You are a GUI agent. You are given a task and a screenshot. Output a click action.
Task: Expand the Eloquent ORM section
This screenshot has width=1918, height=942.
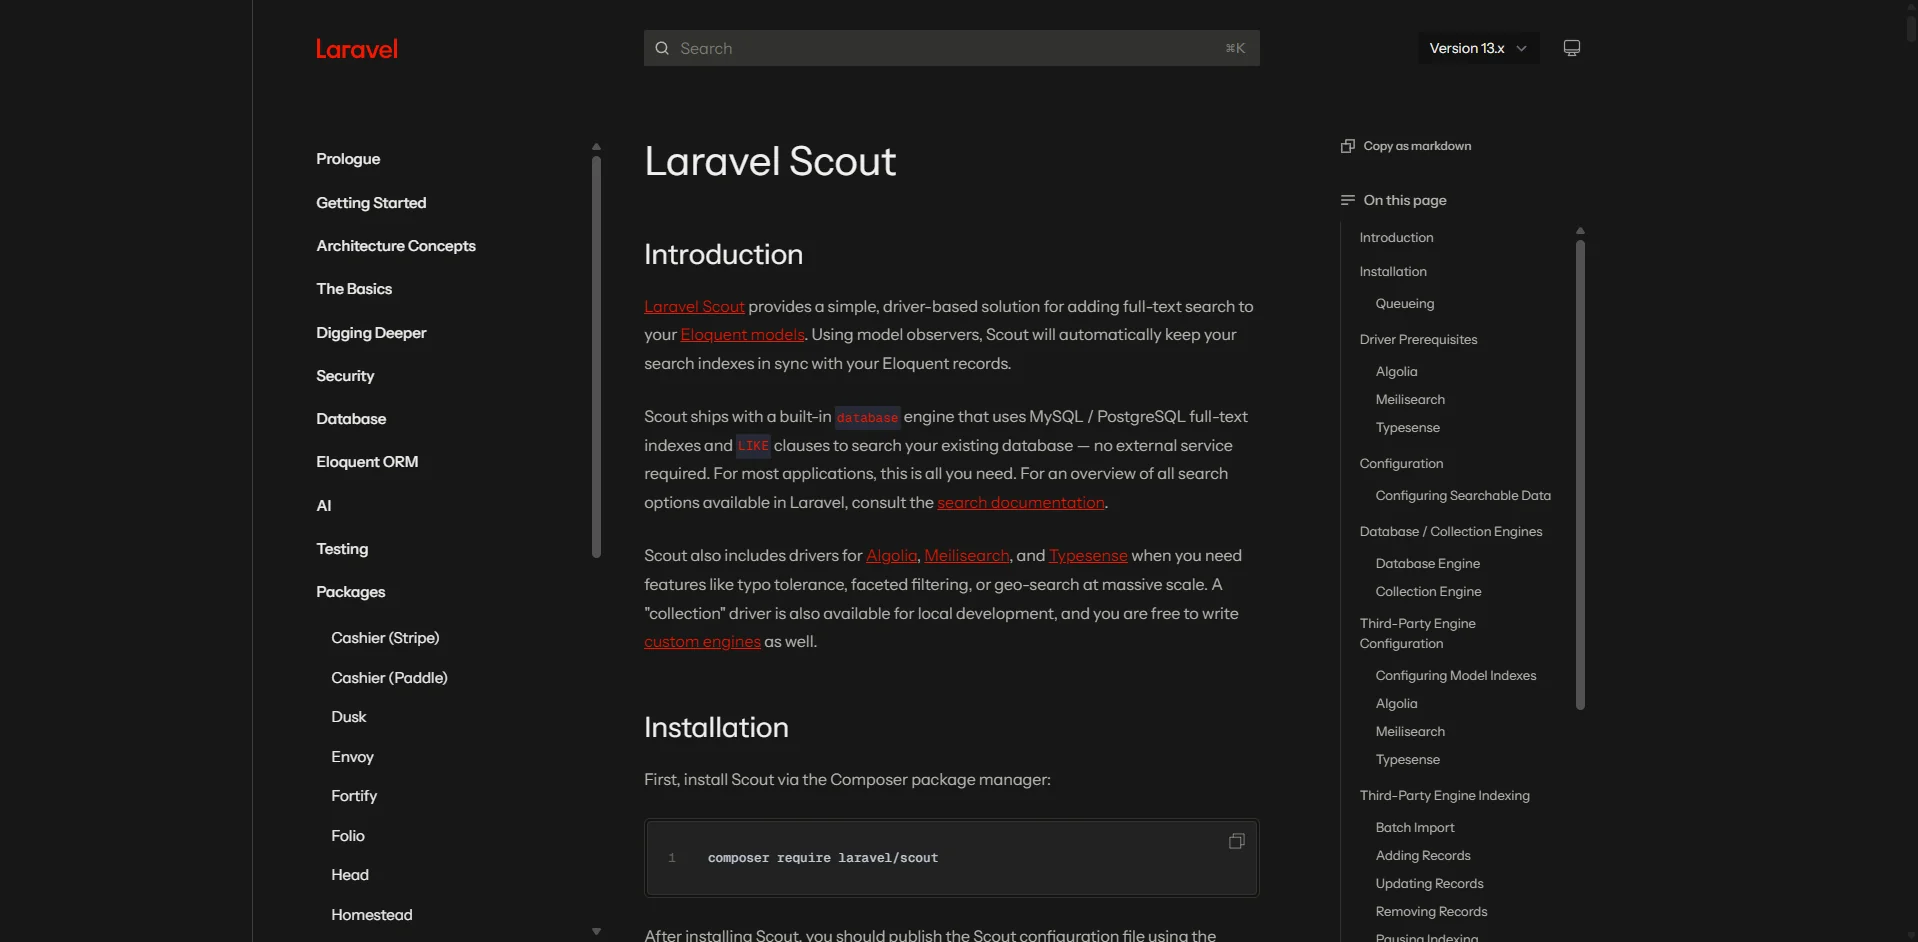(x=367, y=462)
